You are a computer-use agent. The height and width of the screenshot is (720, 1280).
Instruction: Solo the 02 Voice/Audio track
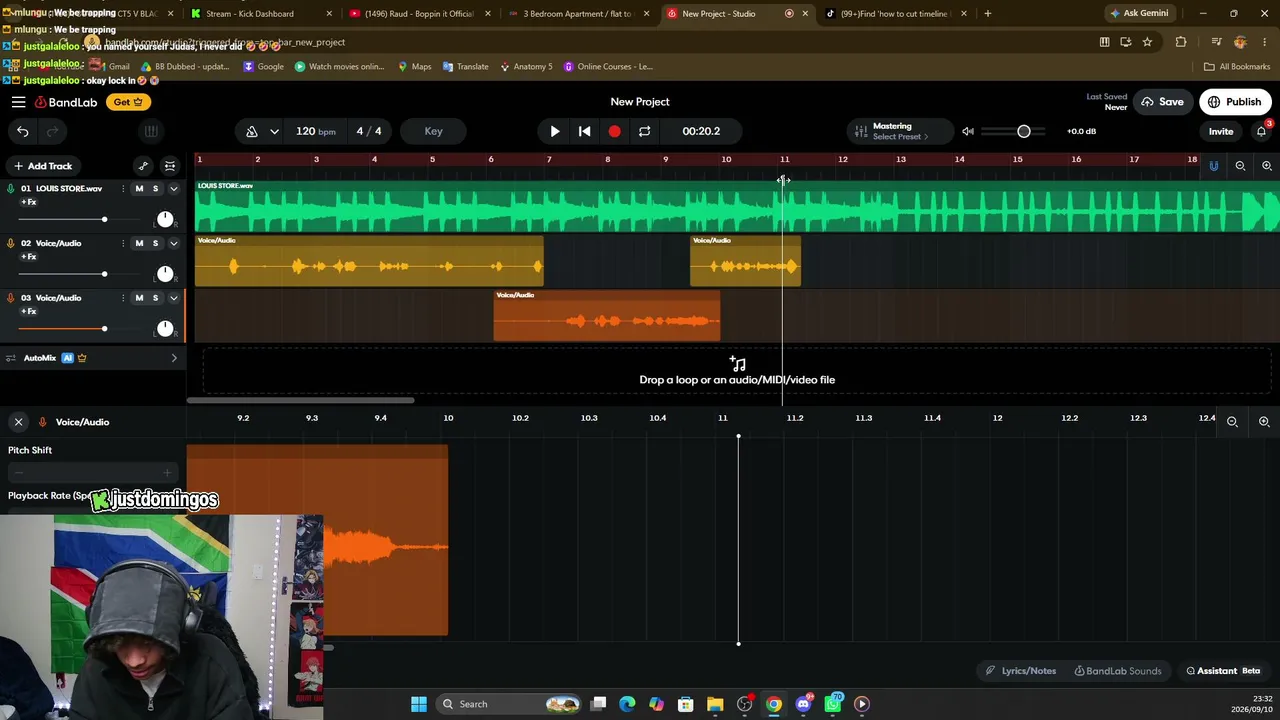tap(155, 243)
